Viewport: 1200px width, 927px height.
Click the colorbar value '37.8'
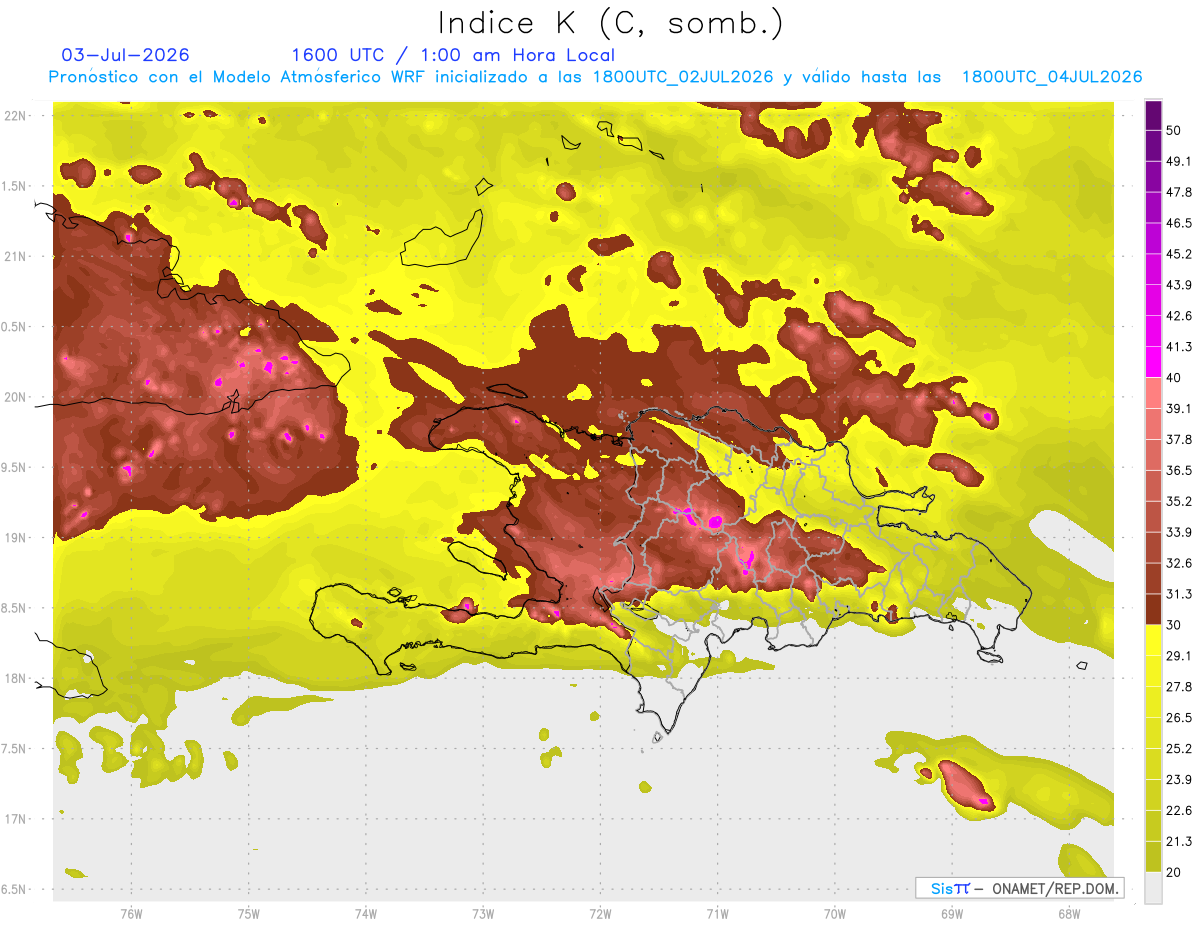pyautogui.click(x=1179, y=440)
